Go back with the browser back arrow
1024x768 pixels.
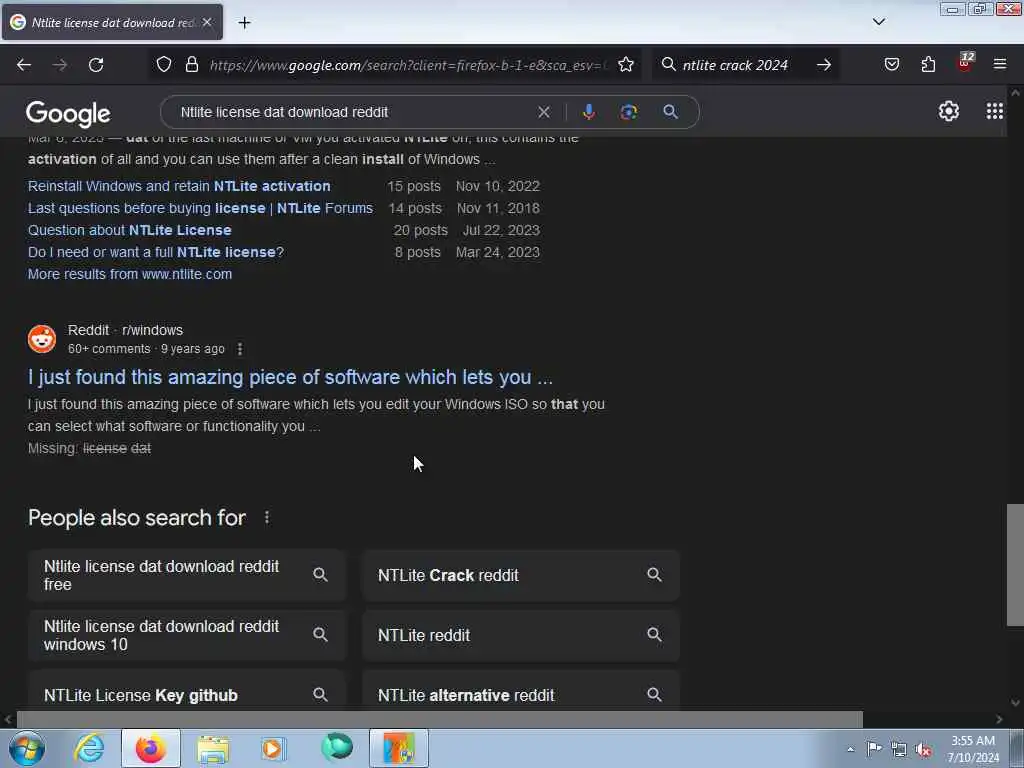[24, 65]
